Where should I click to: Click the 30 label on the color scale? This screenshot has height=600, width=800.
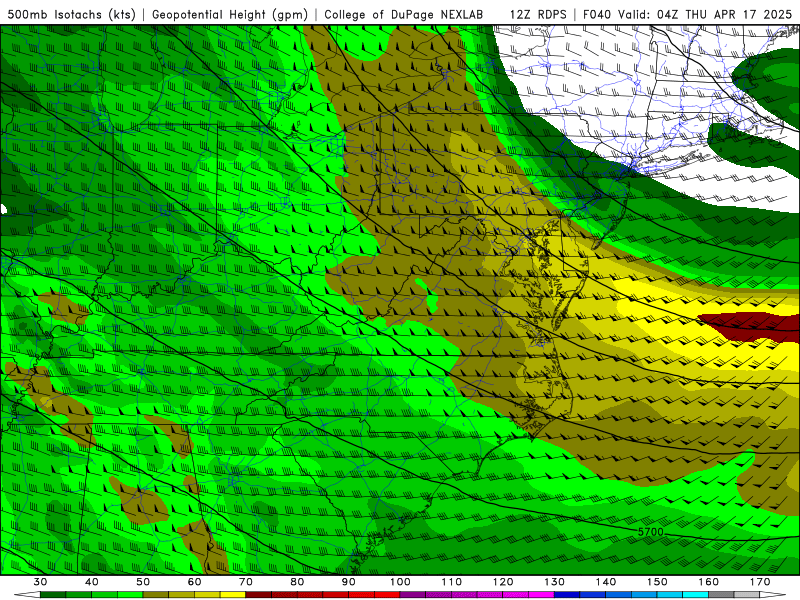(x=40, y=582)
